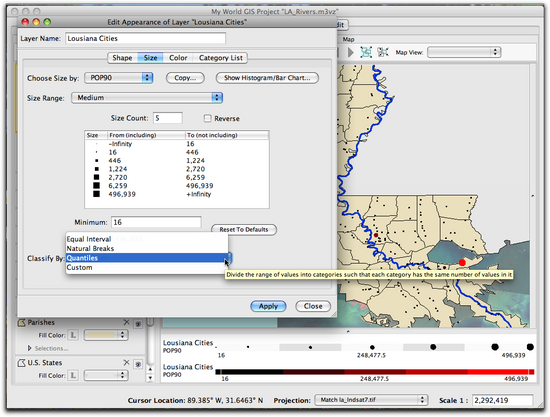550x417 pixels.
Task: Click the Close button in dialog
Action: pos(313,306)
